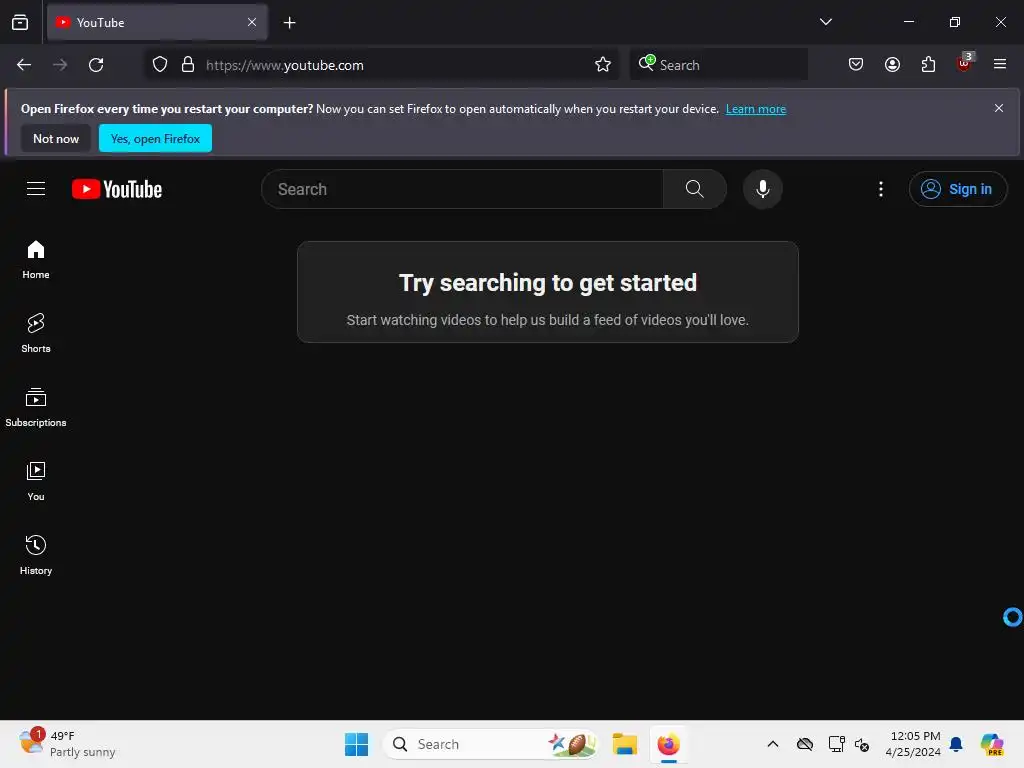Click the Firefox toolbar Search box
The height and width of the screenshot is (768, 1024).
coord(718,65)
